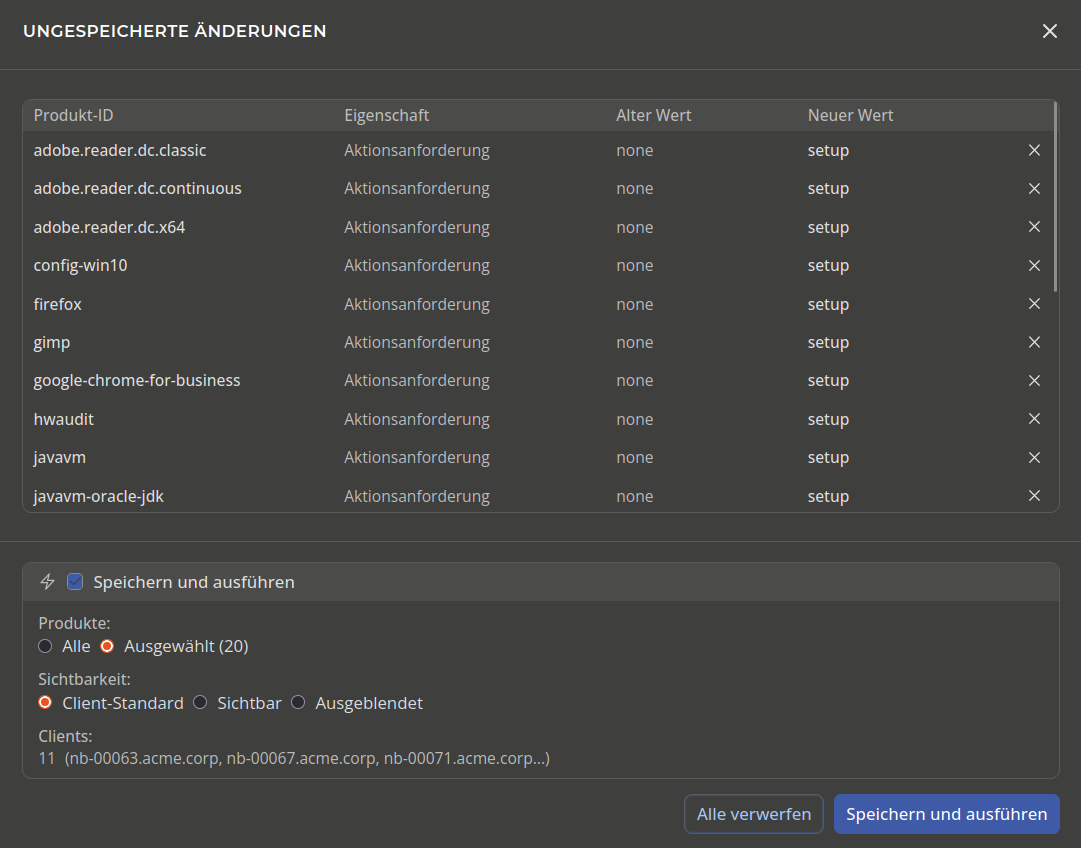
Task: Discard the hwaudit change with its X
Action: click(1034, 419)
